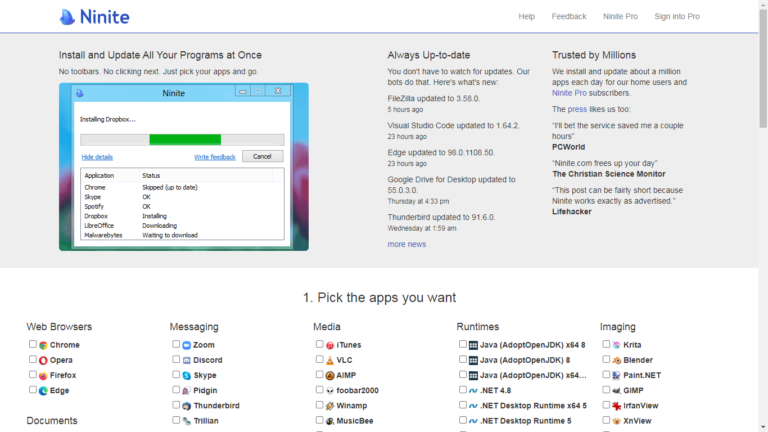768x432 pixels.
Task: Click the Runtimes category heading
Action: pyautogui.click(x=478, y=327)
